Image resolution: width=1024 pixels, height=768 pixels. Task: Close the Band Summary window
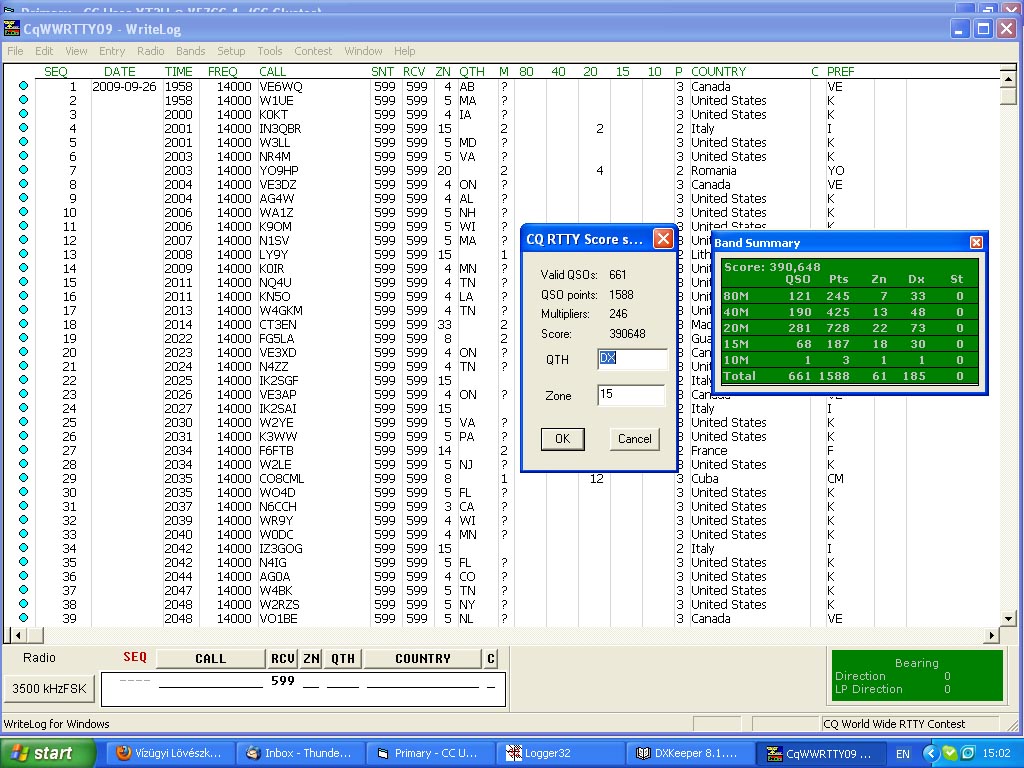(x=976, y=243)
